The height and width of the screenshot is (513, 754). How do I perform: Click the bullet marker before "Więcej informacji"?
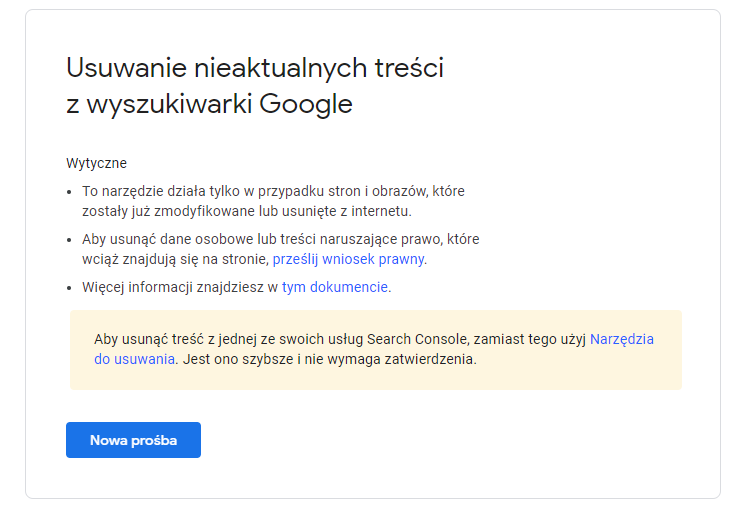click(69, 288)
